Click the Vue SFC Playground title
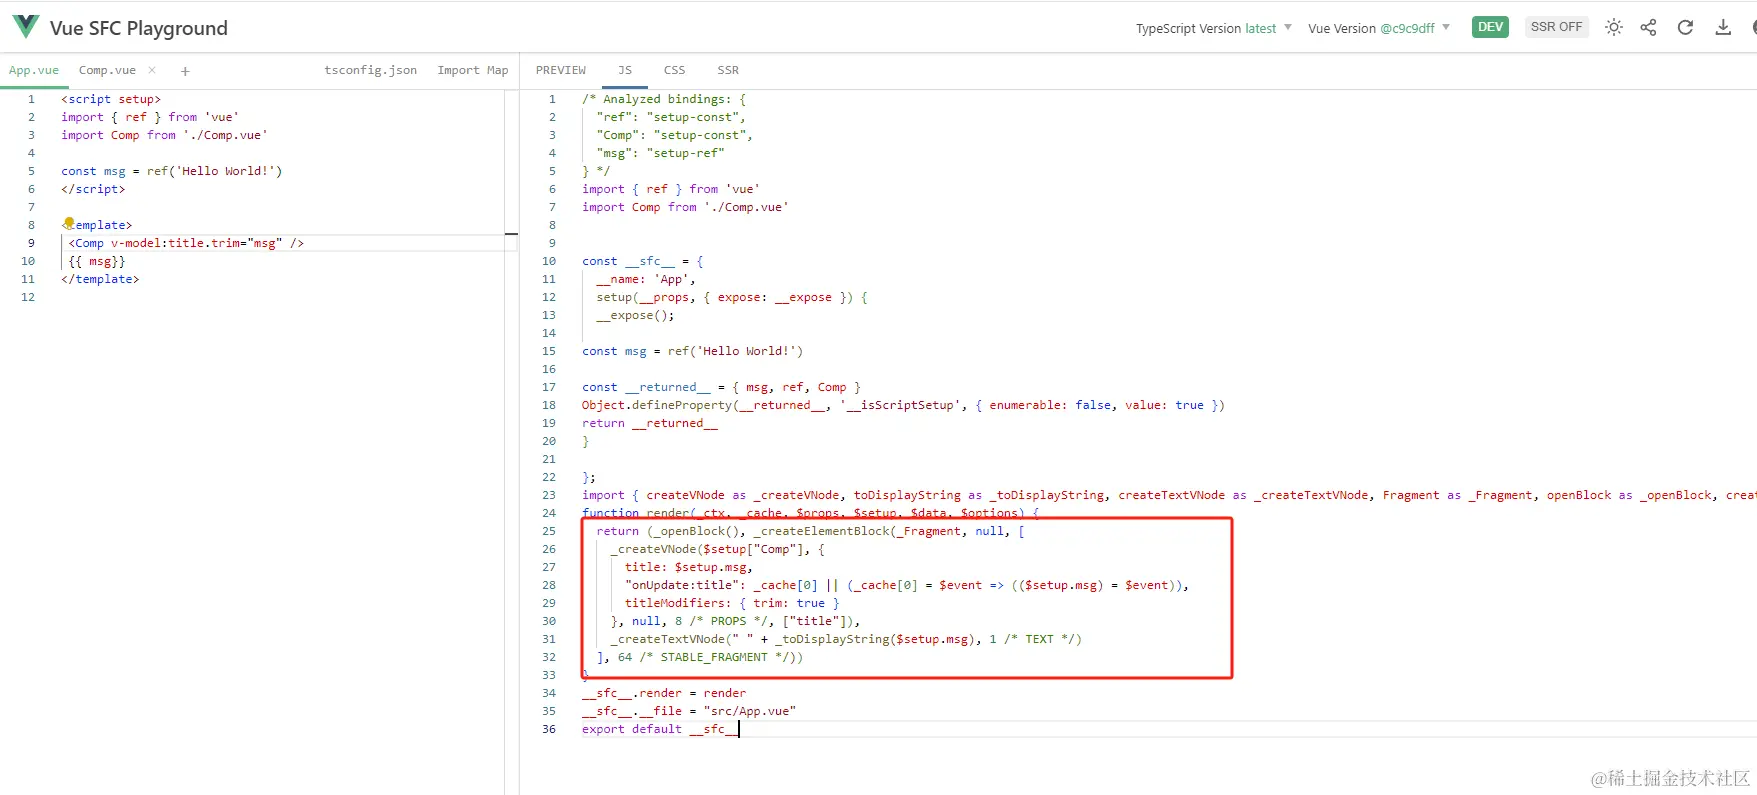Image resolution: width=1757 pixels, height=795 pixels. (x=139, y=28)
